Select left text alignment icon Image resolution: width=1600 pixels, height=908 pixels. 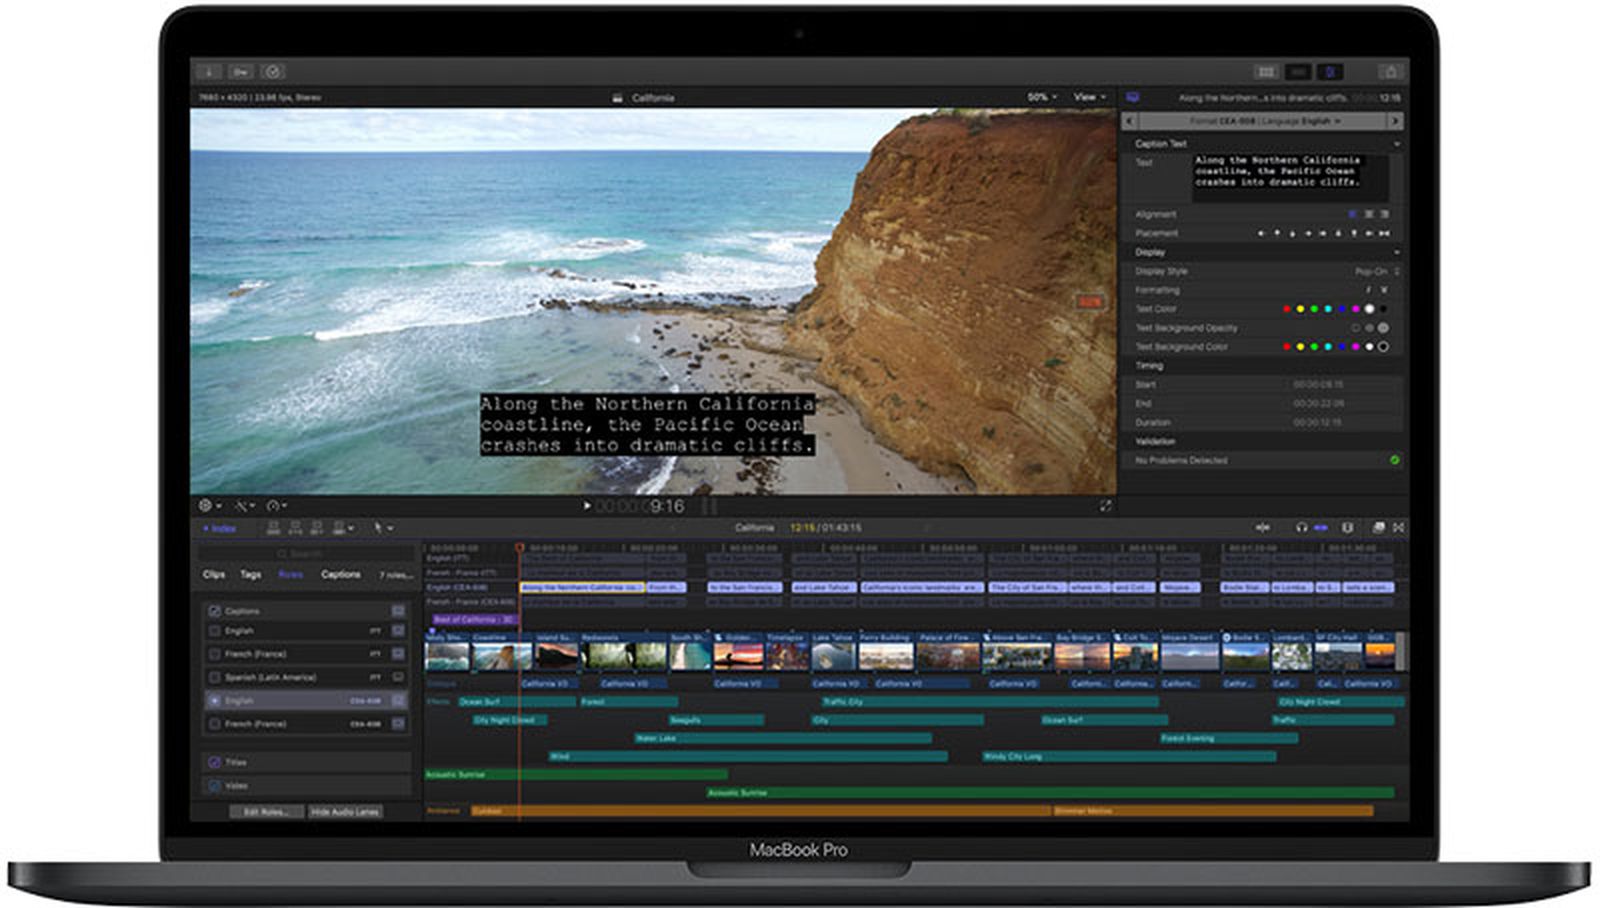coord(1353,214)
